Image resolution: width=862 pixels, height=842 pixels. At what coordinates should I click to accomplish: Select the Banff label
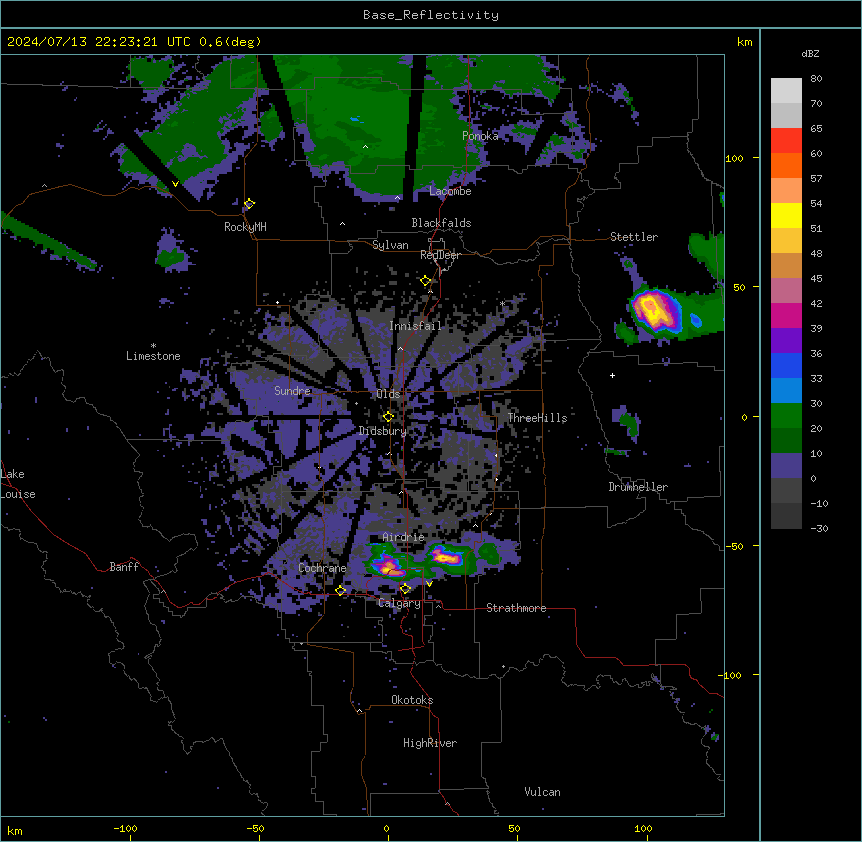click(x=124, y=567)
